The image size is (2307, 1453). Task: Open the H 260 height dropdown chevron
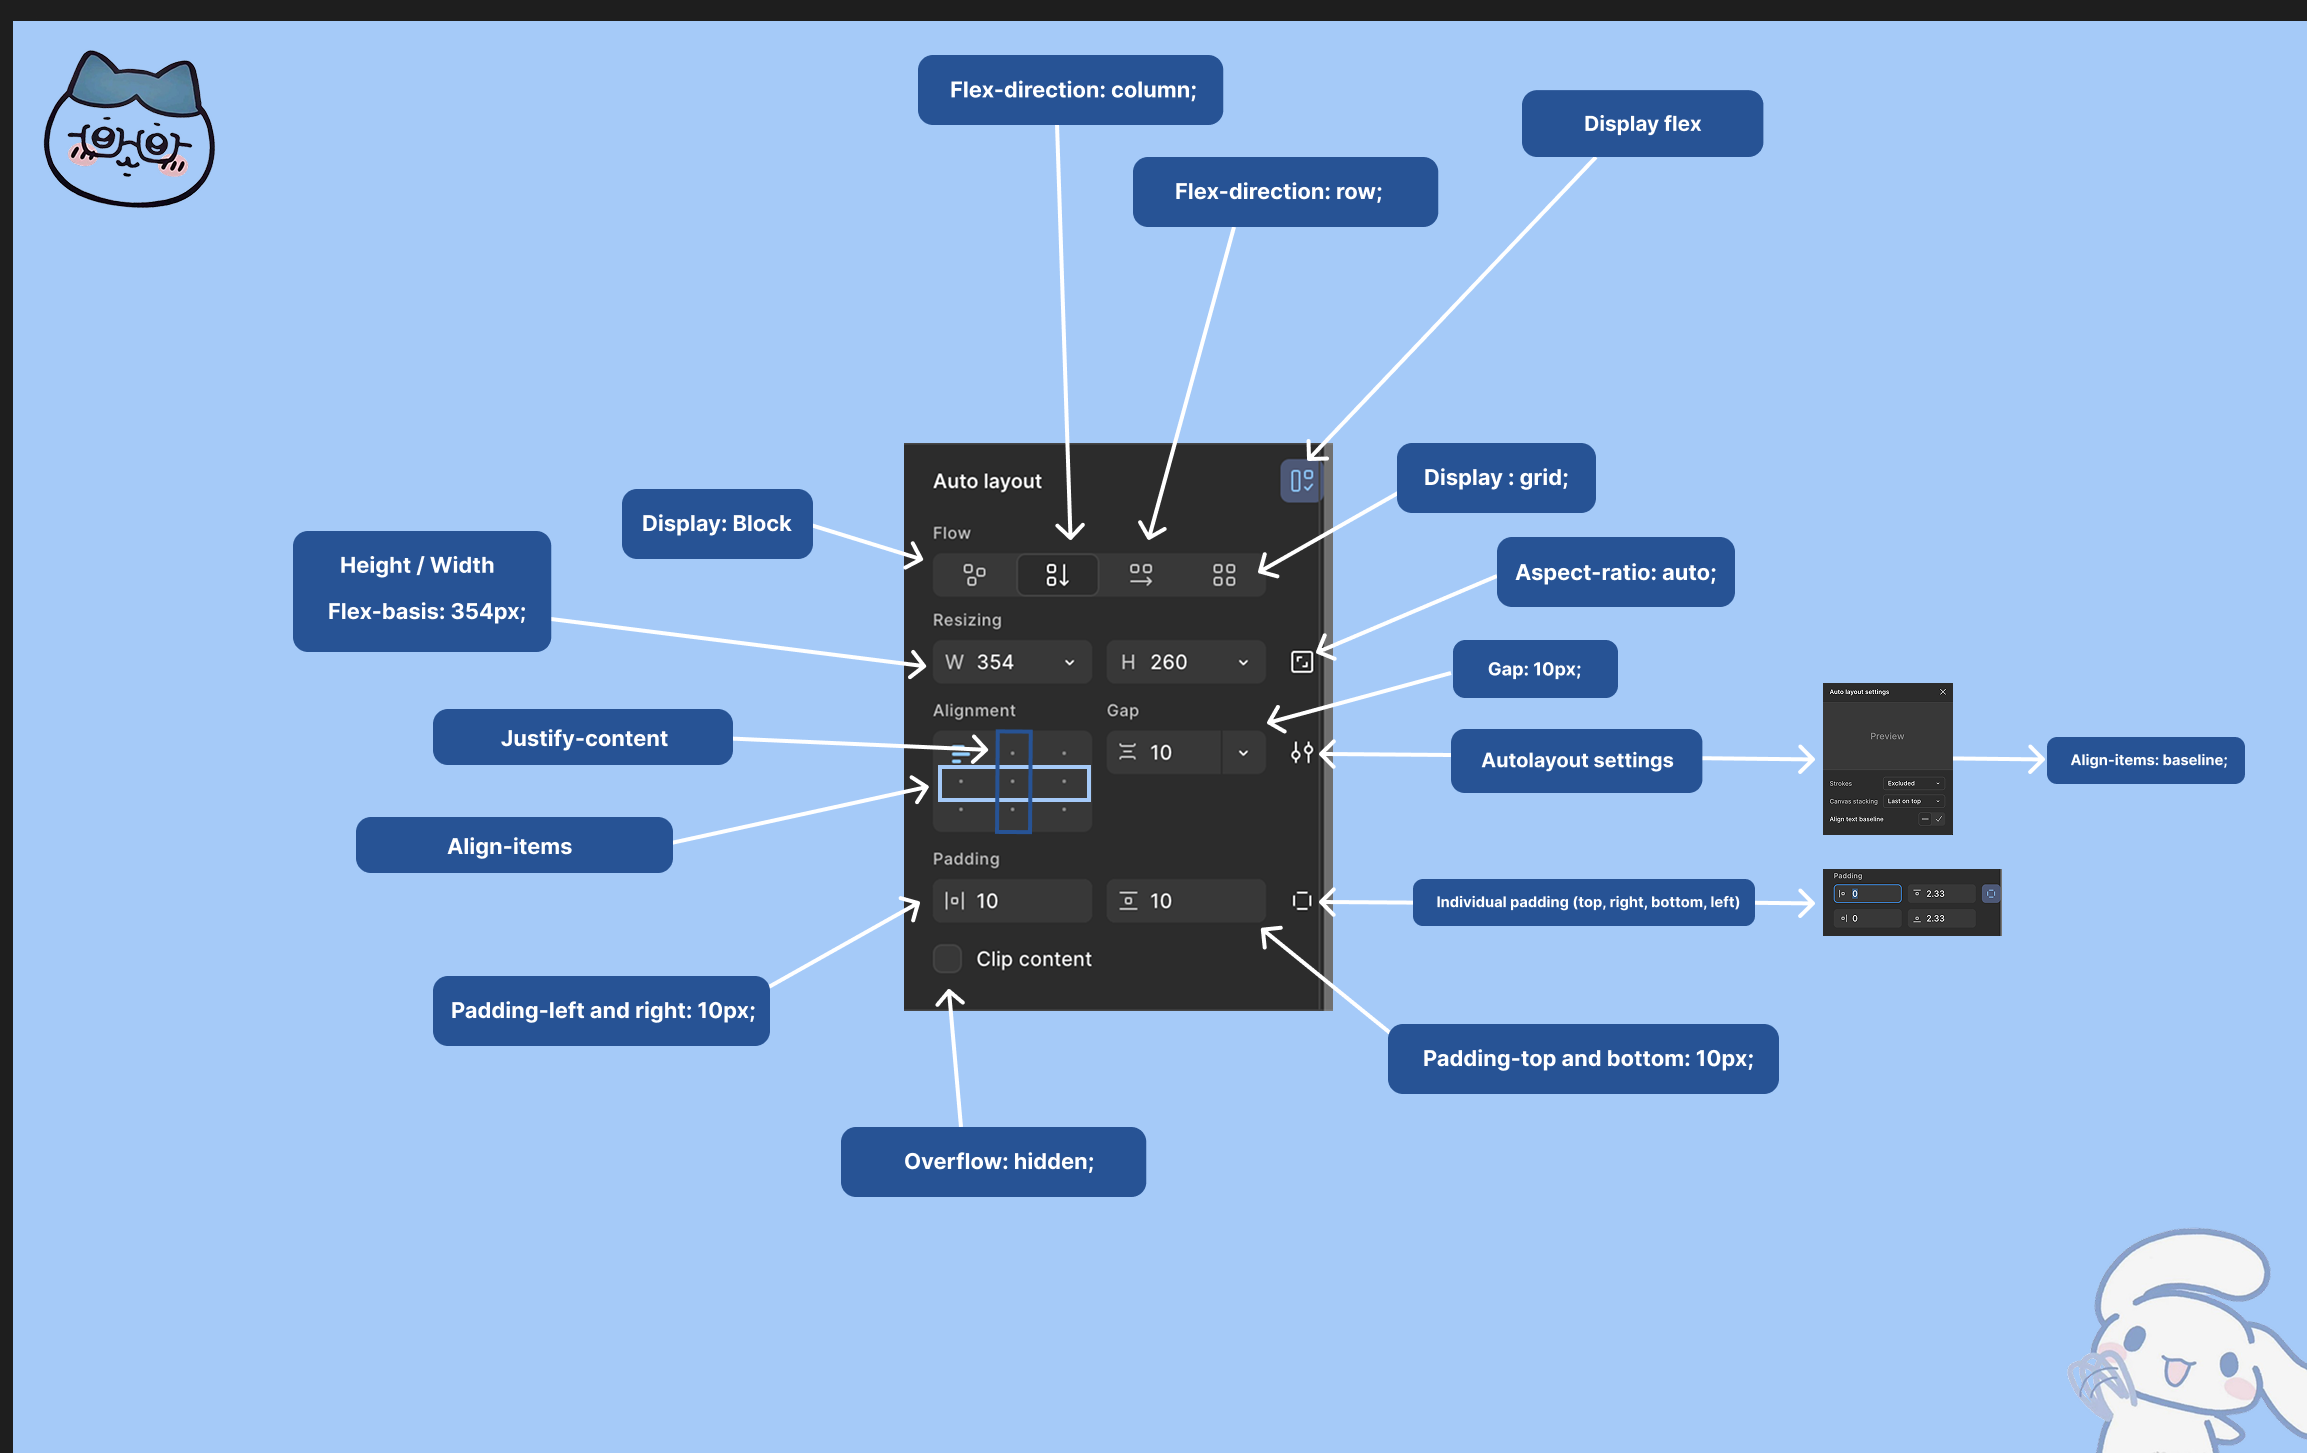(x=1243, y=662)
